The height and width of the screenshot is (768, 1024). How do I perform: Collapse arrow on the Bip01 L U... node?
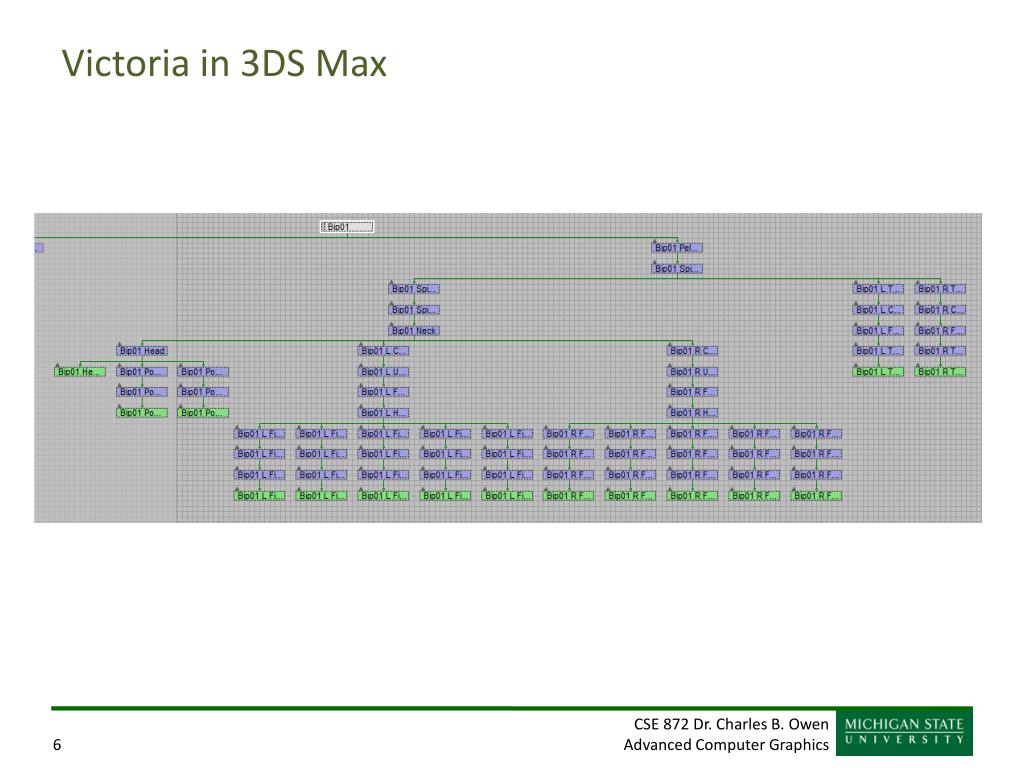(x=360, y=367)
